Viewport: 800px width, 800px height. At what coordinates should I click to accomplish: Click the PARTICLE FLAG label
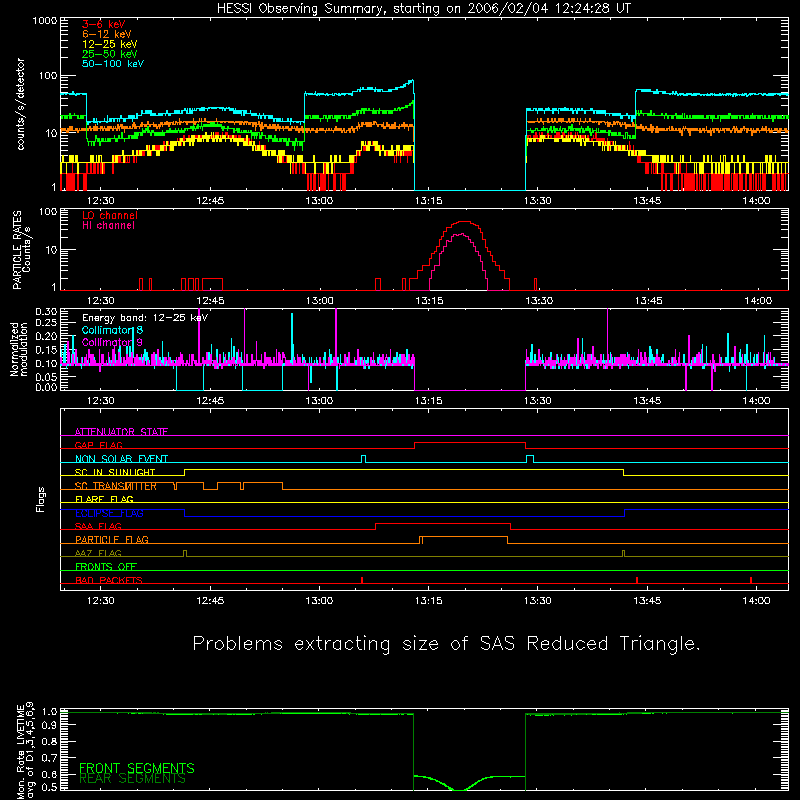click(x=112, y=539)
